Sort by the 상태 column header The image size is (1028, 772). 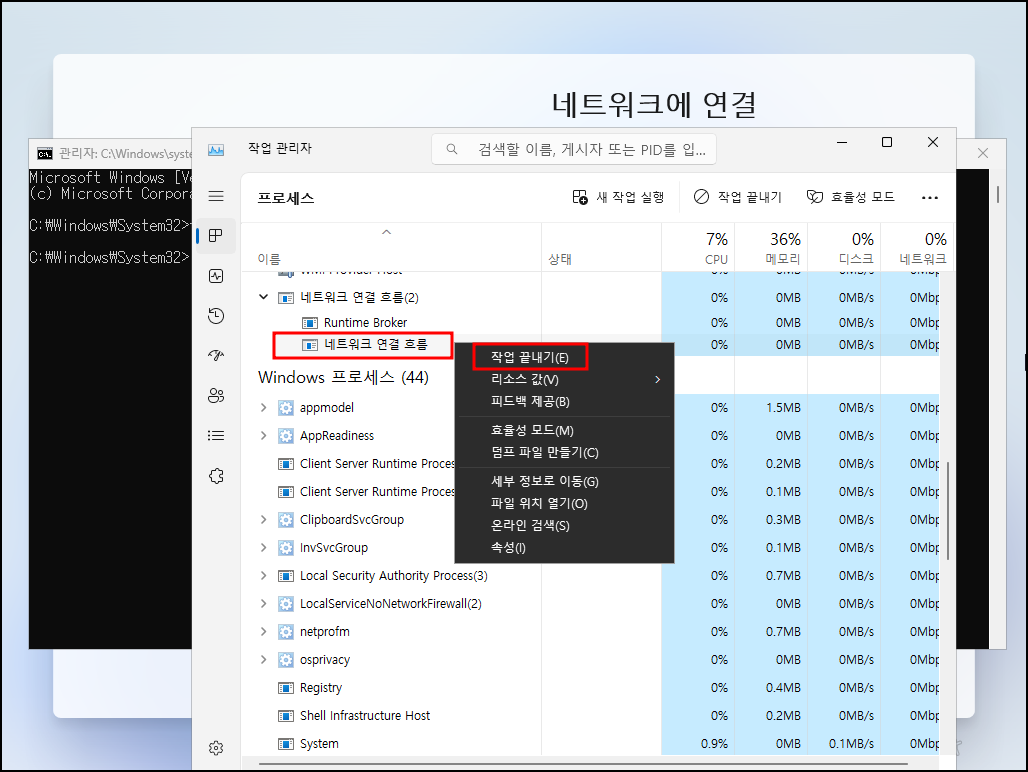[x=601, y=248]
